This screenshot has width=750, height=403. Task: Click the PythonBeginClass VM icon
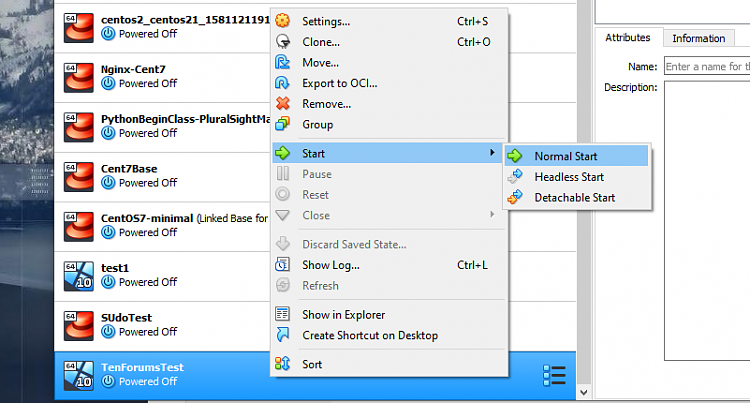coord(79,127)
